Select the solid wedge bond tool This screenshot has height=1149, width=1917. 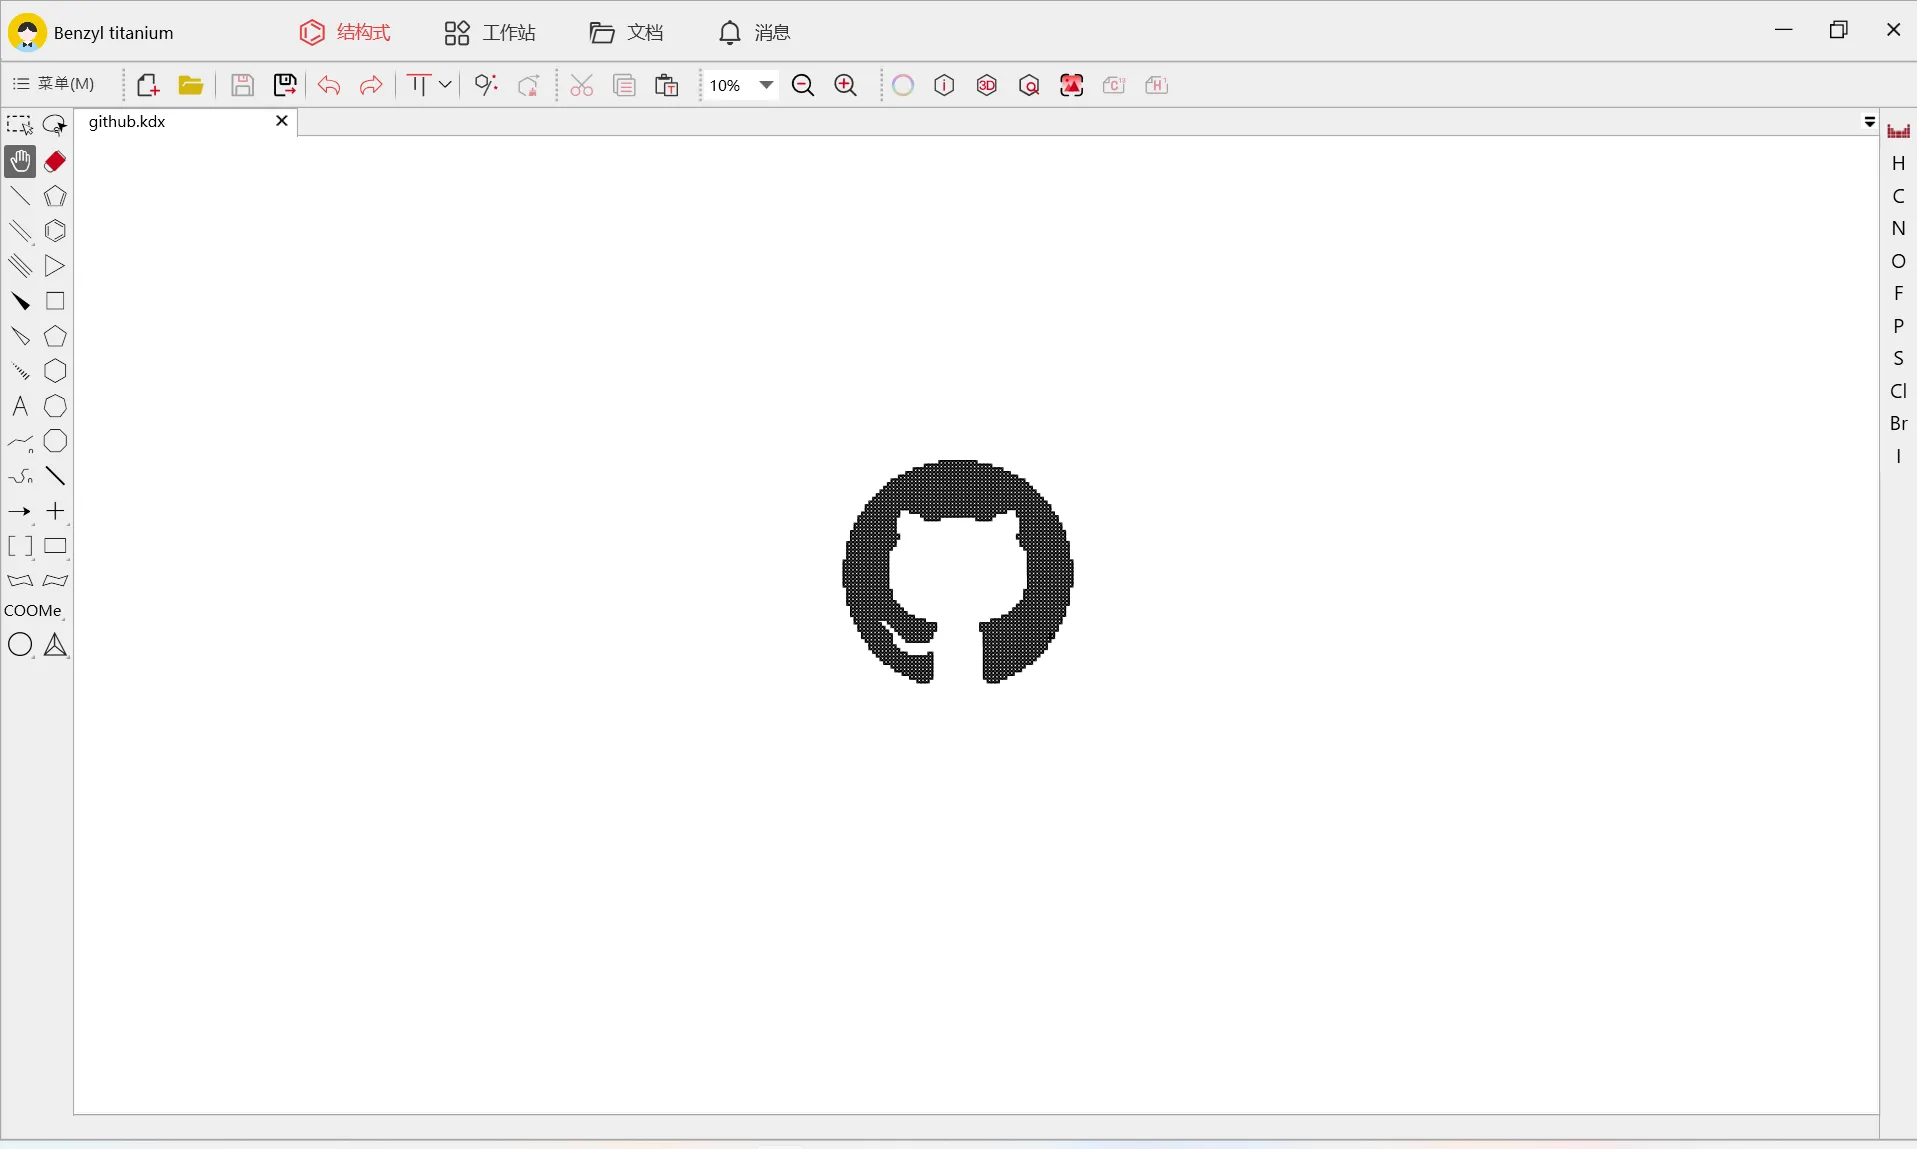[20, 301]
